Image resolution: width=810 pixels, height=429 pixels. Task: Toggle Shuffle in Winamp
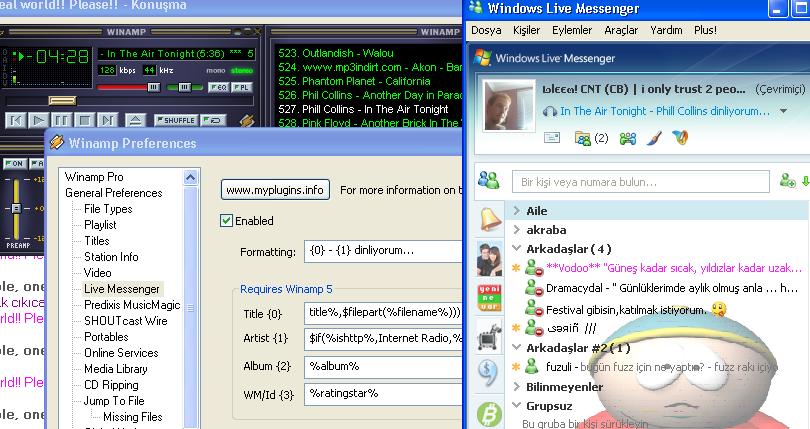pyautogui.click(x=176, y=120)
